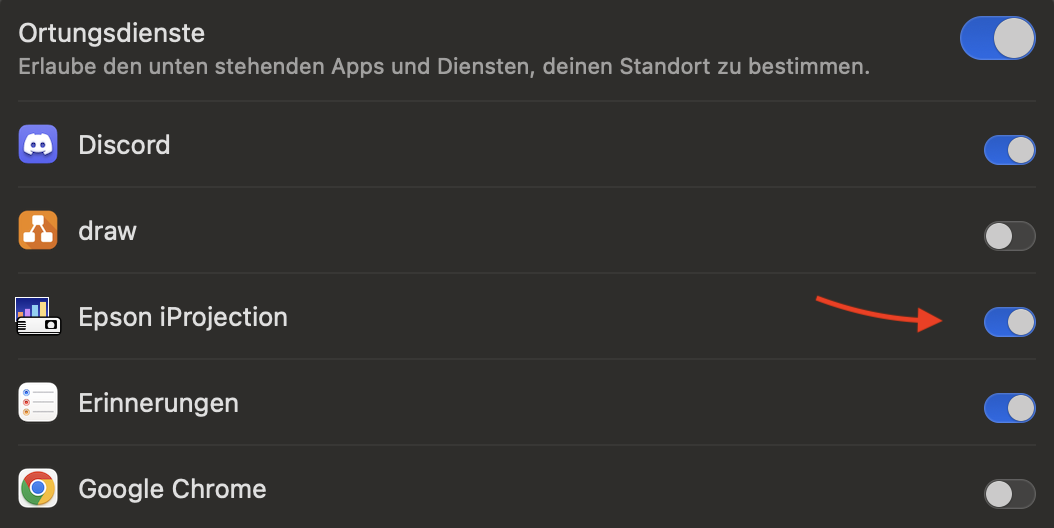The width and height of the screenshot is (1054, 528).
Task: Select the Discord label text
Action: pos(124,145)
